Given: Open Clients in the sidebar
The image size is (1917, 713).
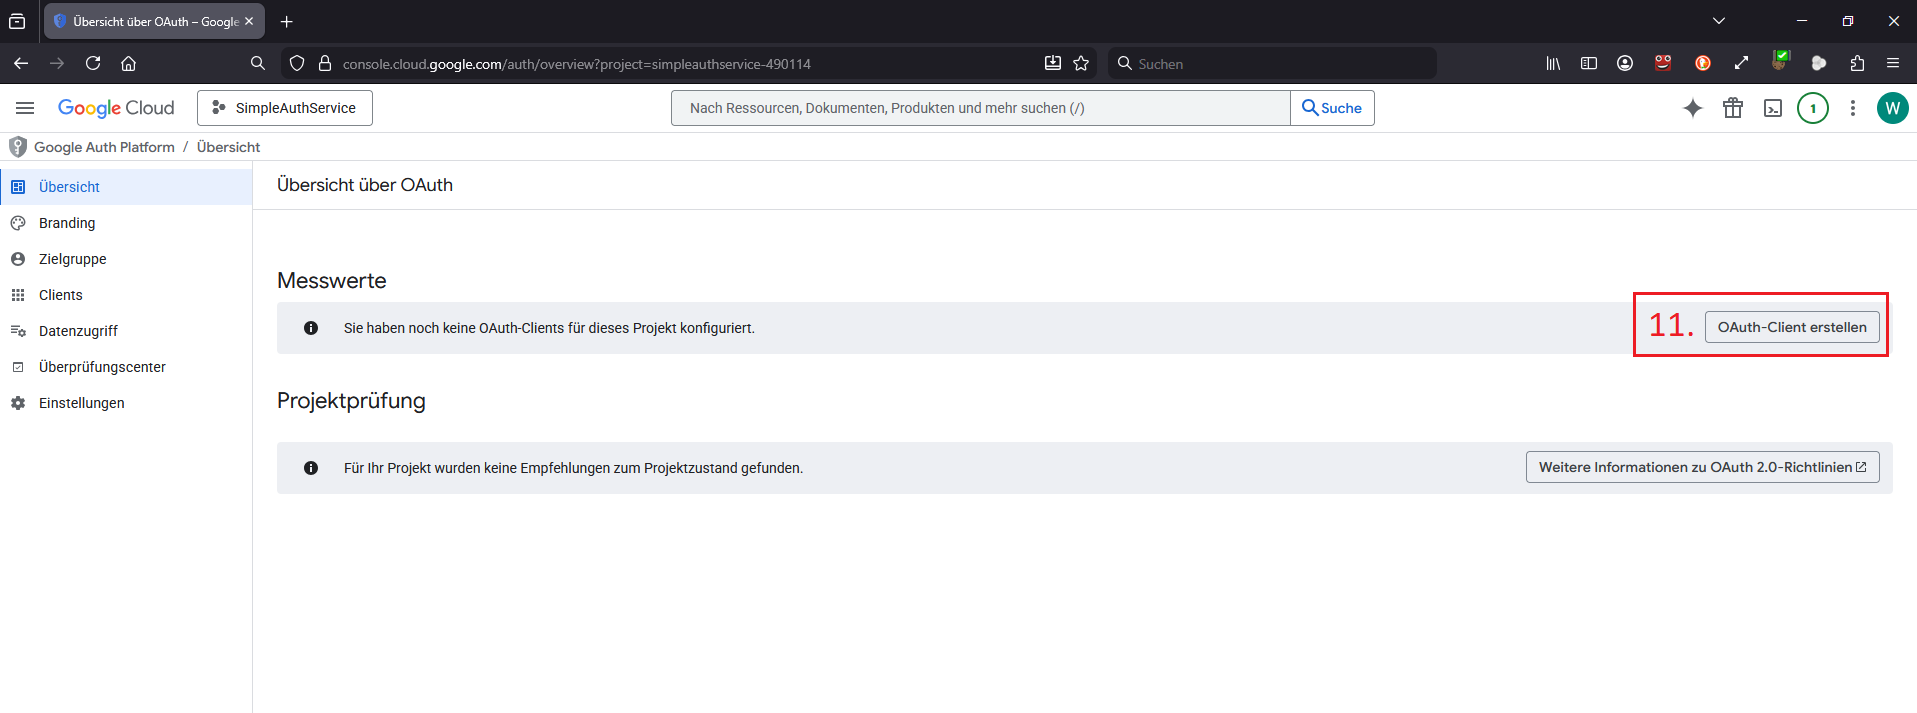Looking at the screenshot, I should tap(126, 295).
